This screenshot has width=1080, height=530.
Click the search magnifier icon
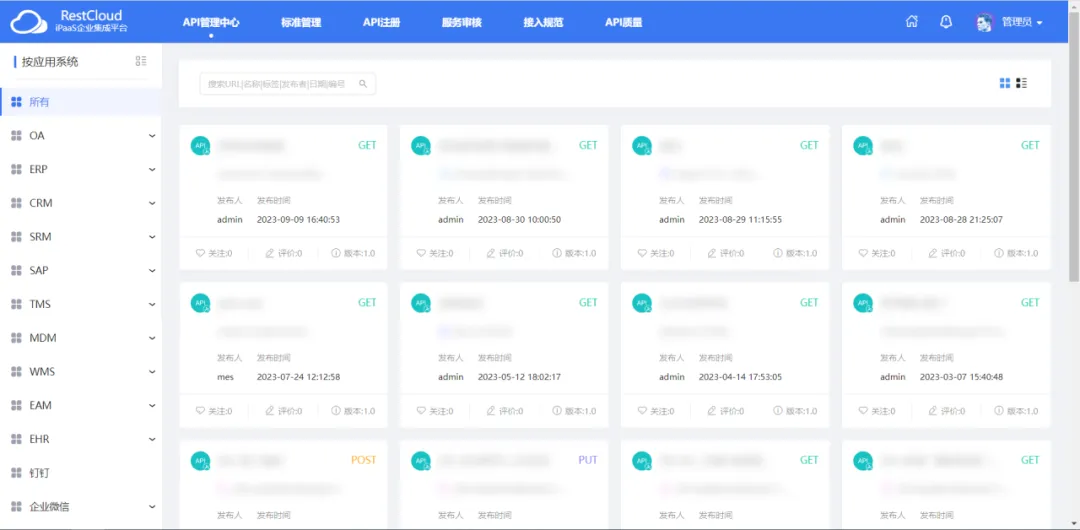(x=363, y=84)
